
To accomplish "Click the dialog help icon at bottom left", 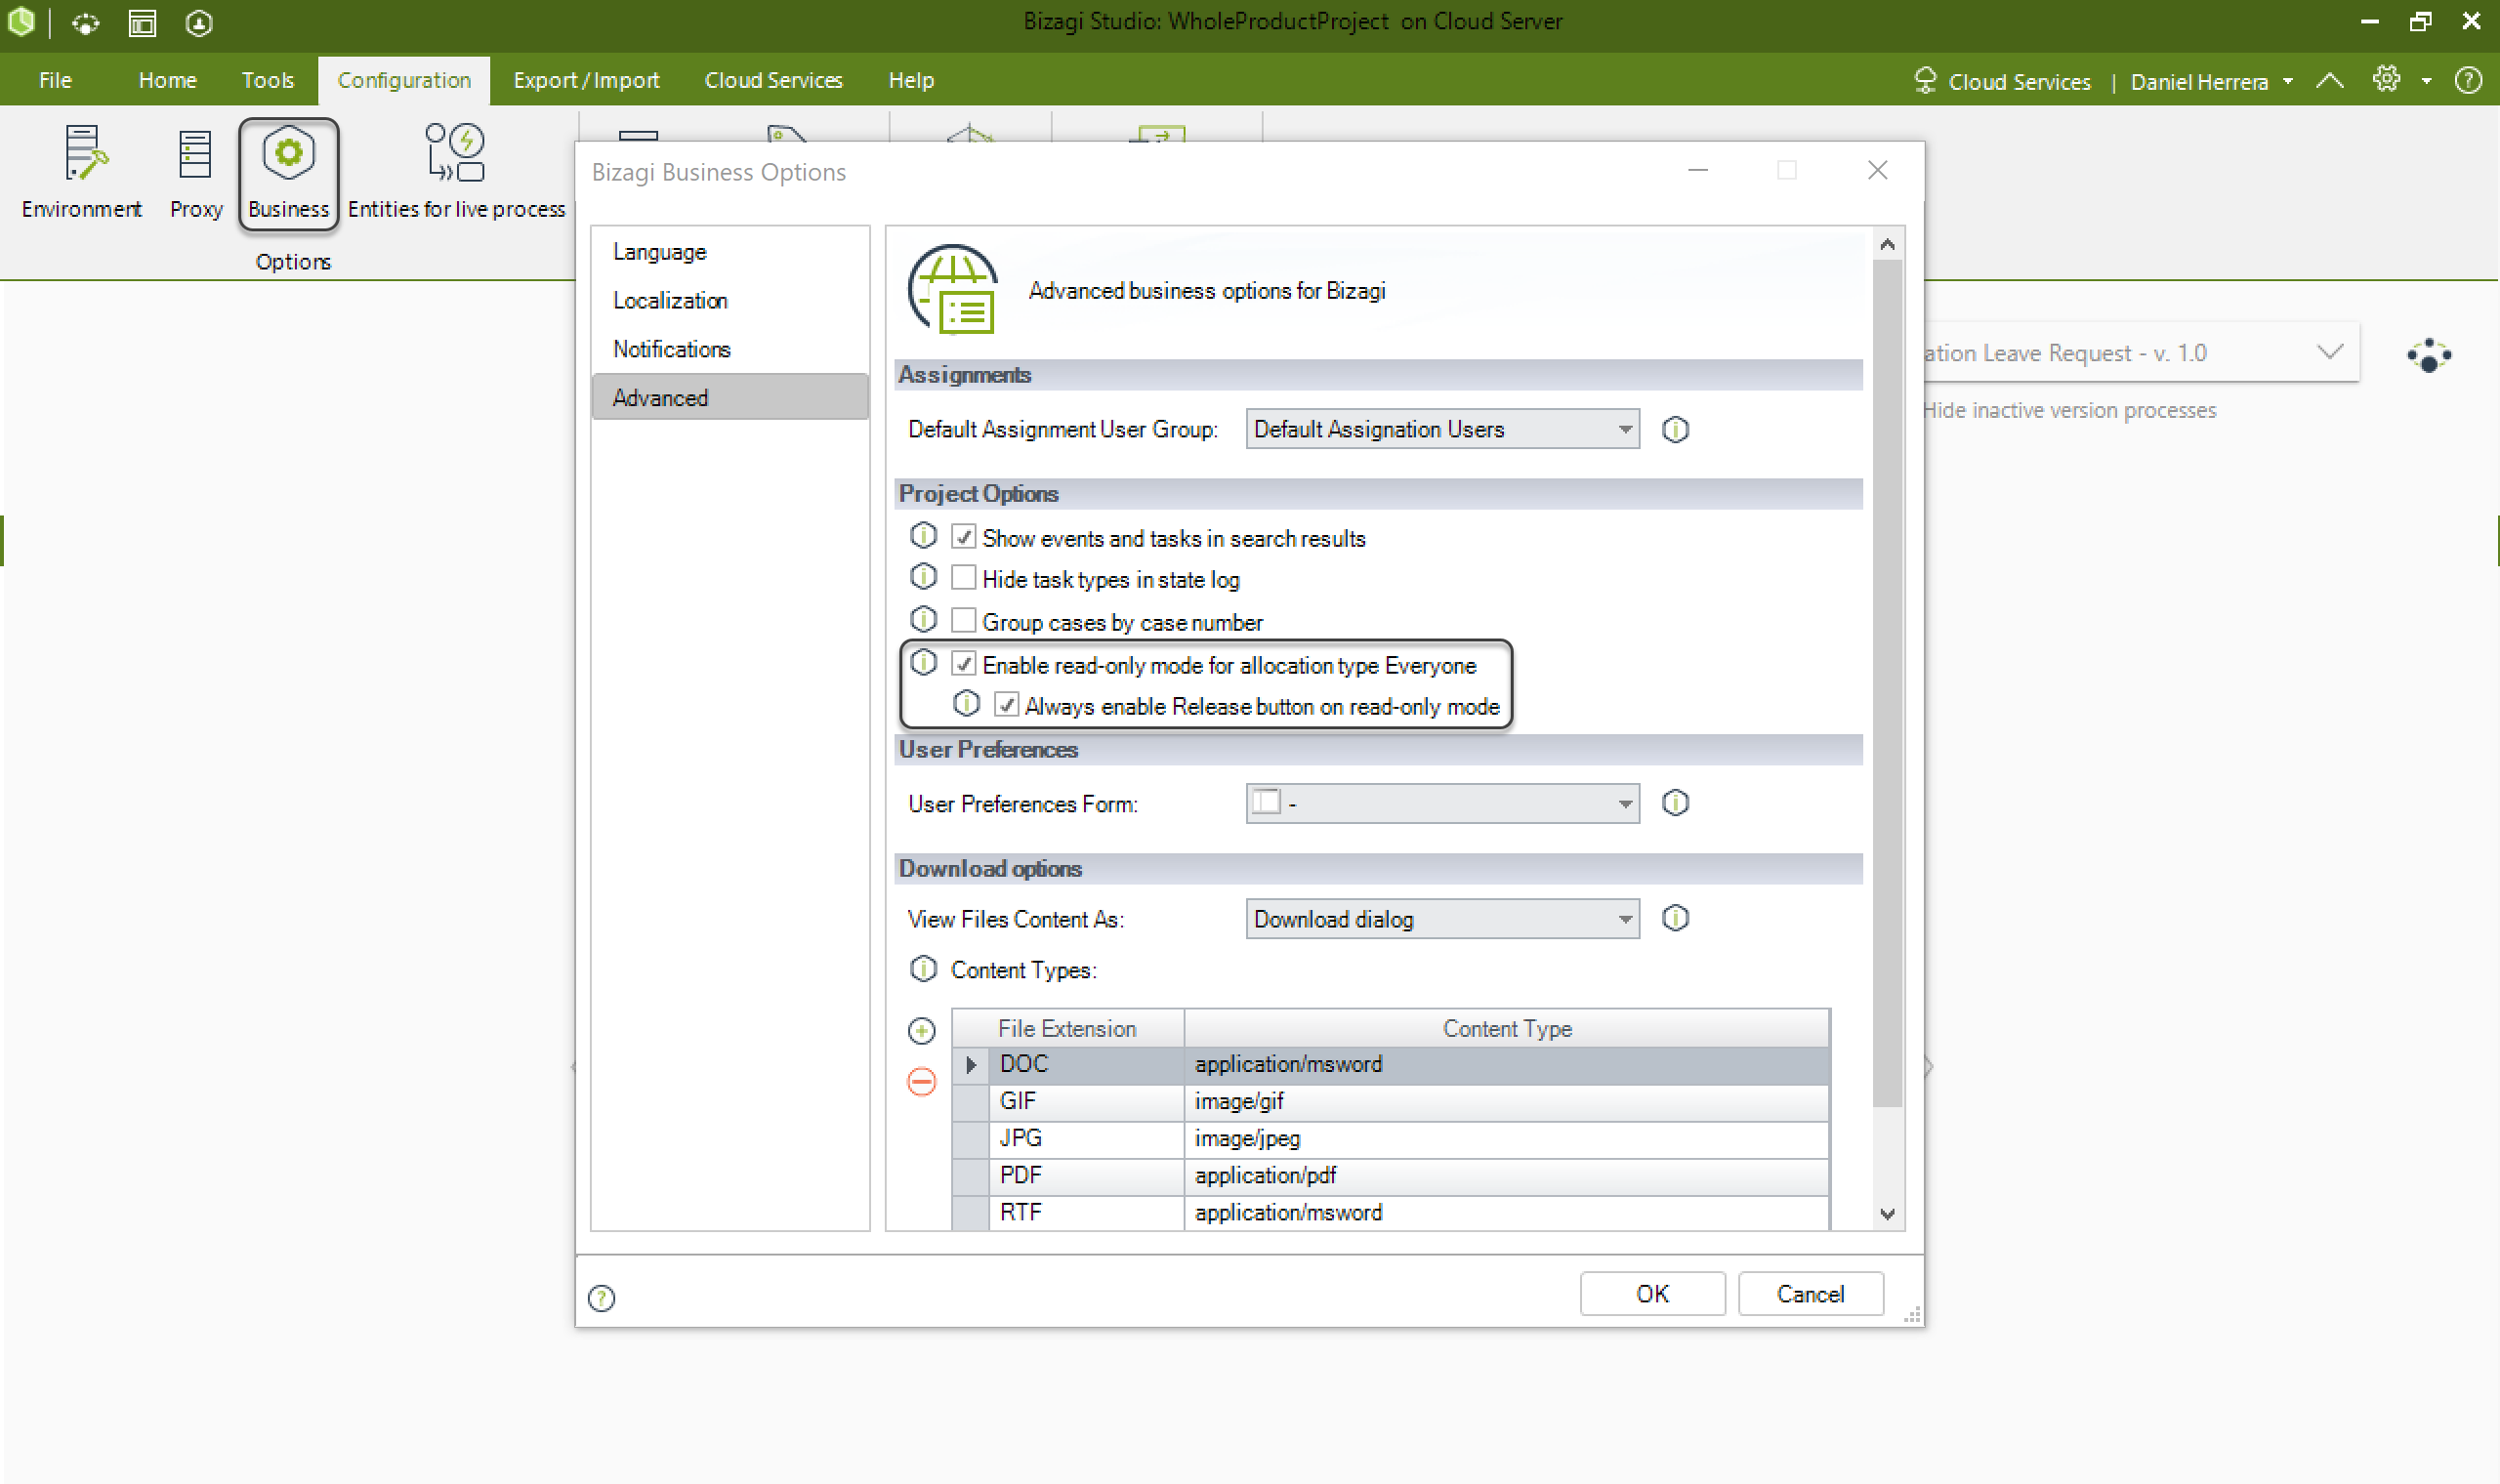I will point(601,1298).
